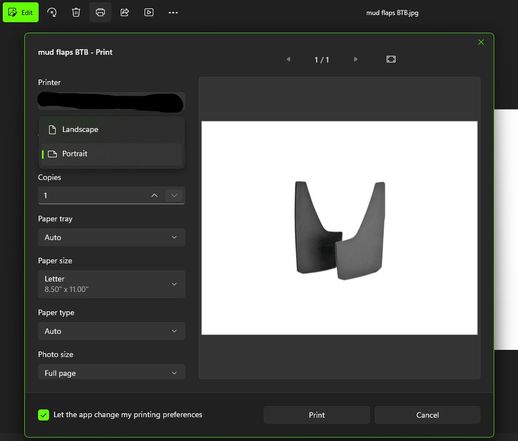This screenshot has height=441, width=518.
Task: Open the Paper size Letter dropdown
Action: pos(112,284)
